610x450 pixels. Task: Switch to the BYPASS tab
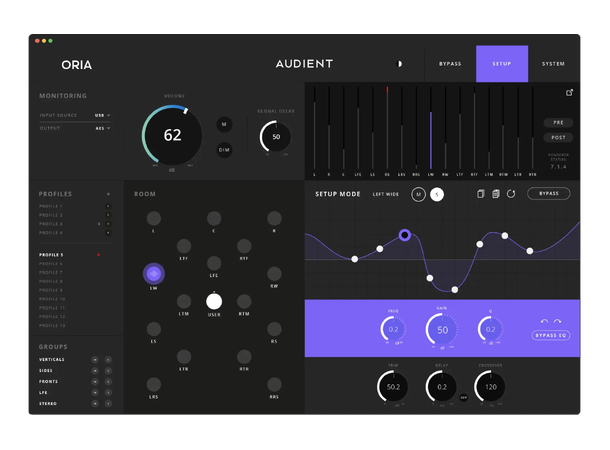pyautogui.click(x=450, y=64)
